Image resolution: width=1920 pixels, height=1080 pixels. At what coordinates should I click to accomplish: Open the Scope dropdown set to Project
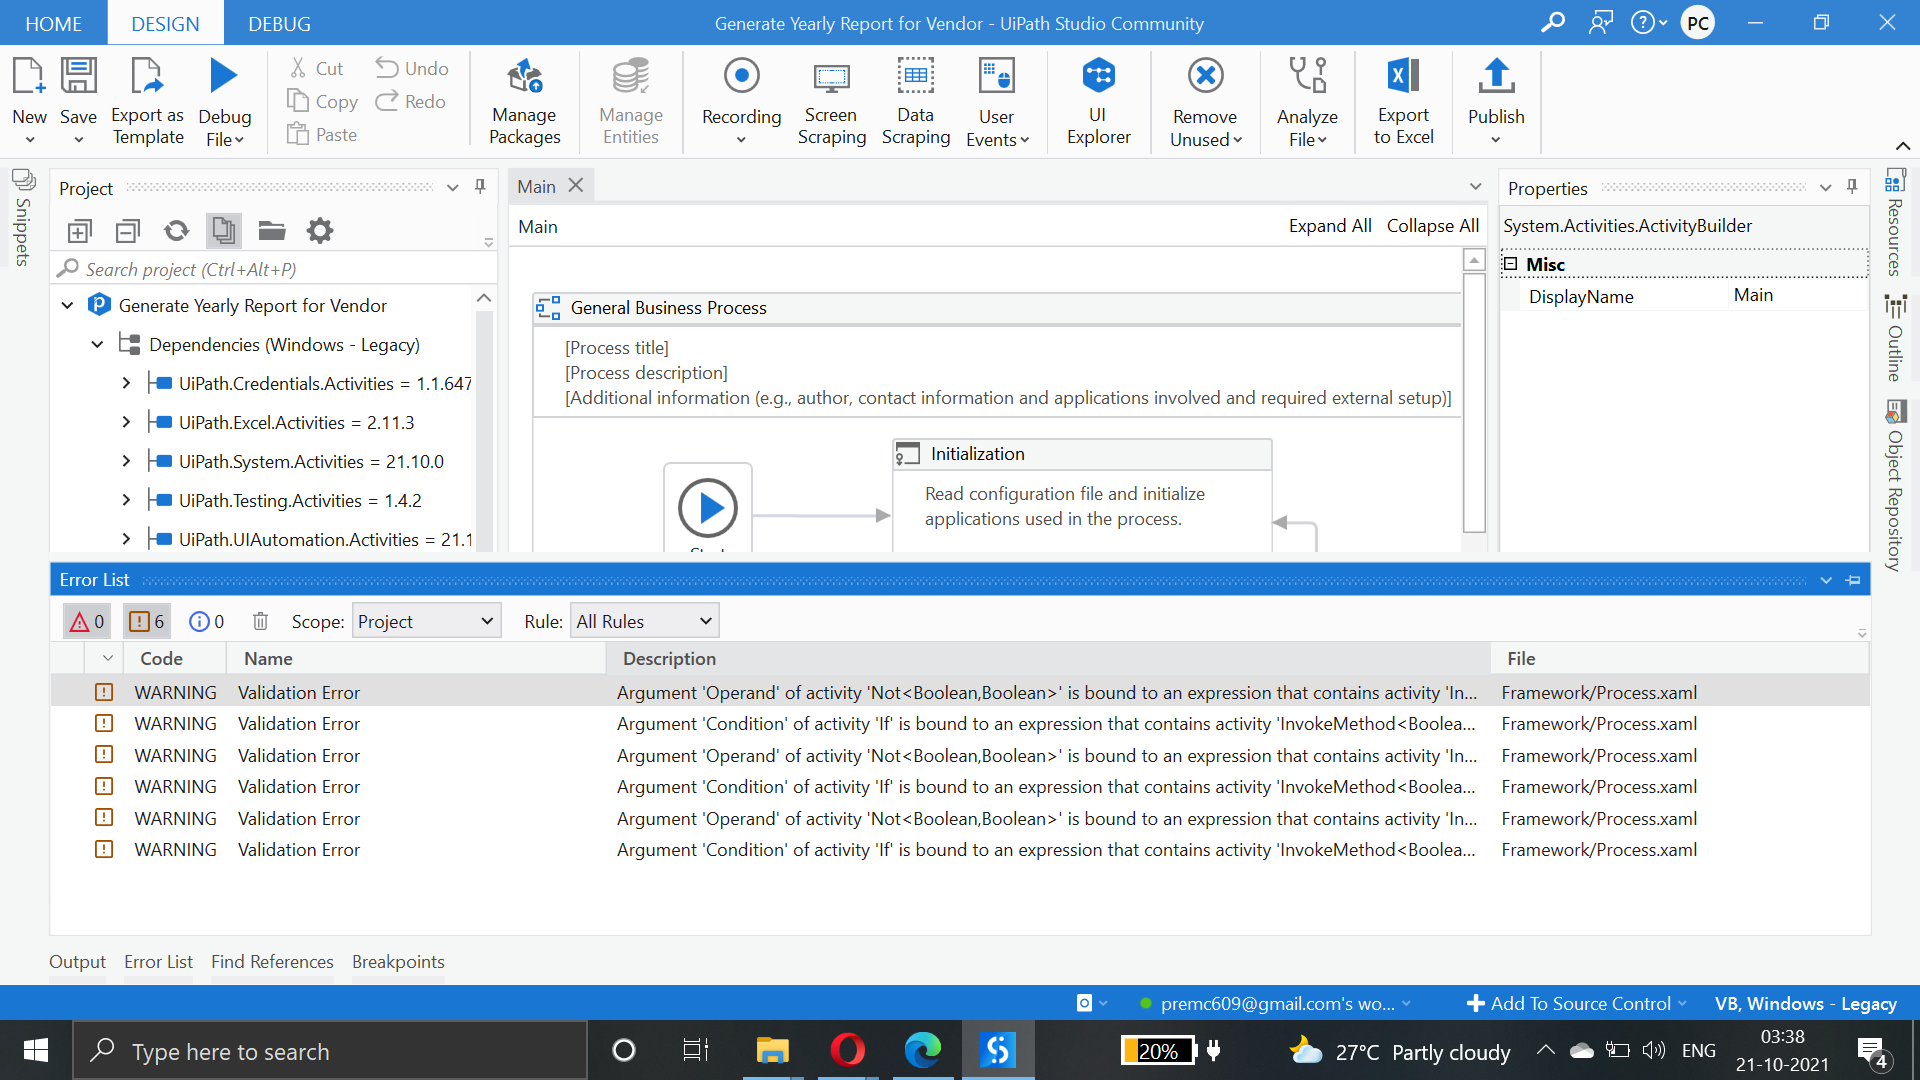point(426,621)
